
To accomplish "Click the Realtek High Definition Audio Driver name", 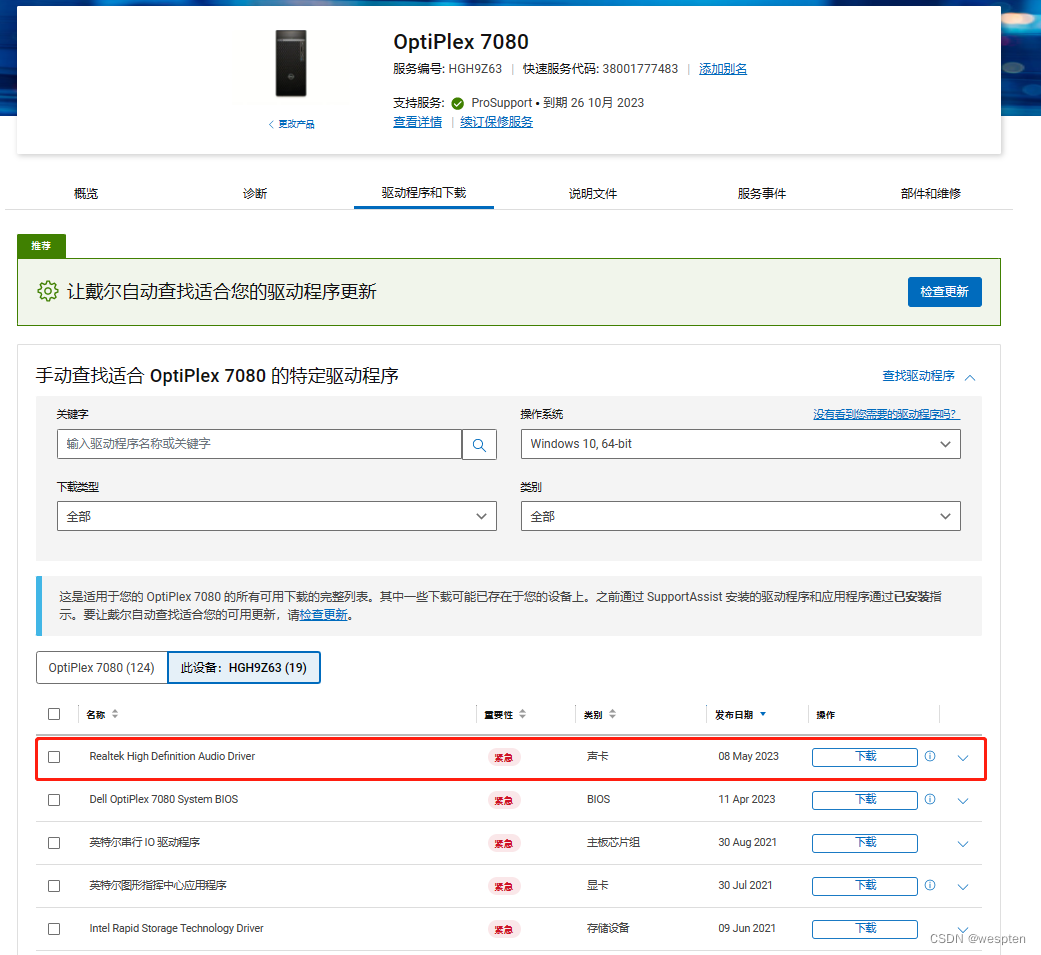I will (172, 756).
